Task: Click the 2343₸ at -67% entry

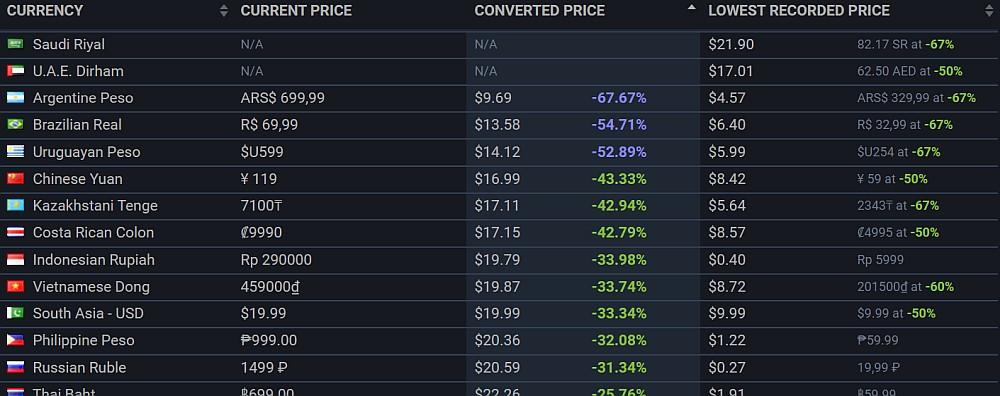Action: [x=898, y=205]
